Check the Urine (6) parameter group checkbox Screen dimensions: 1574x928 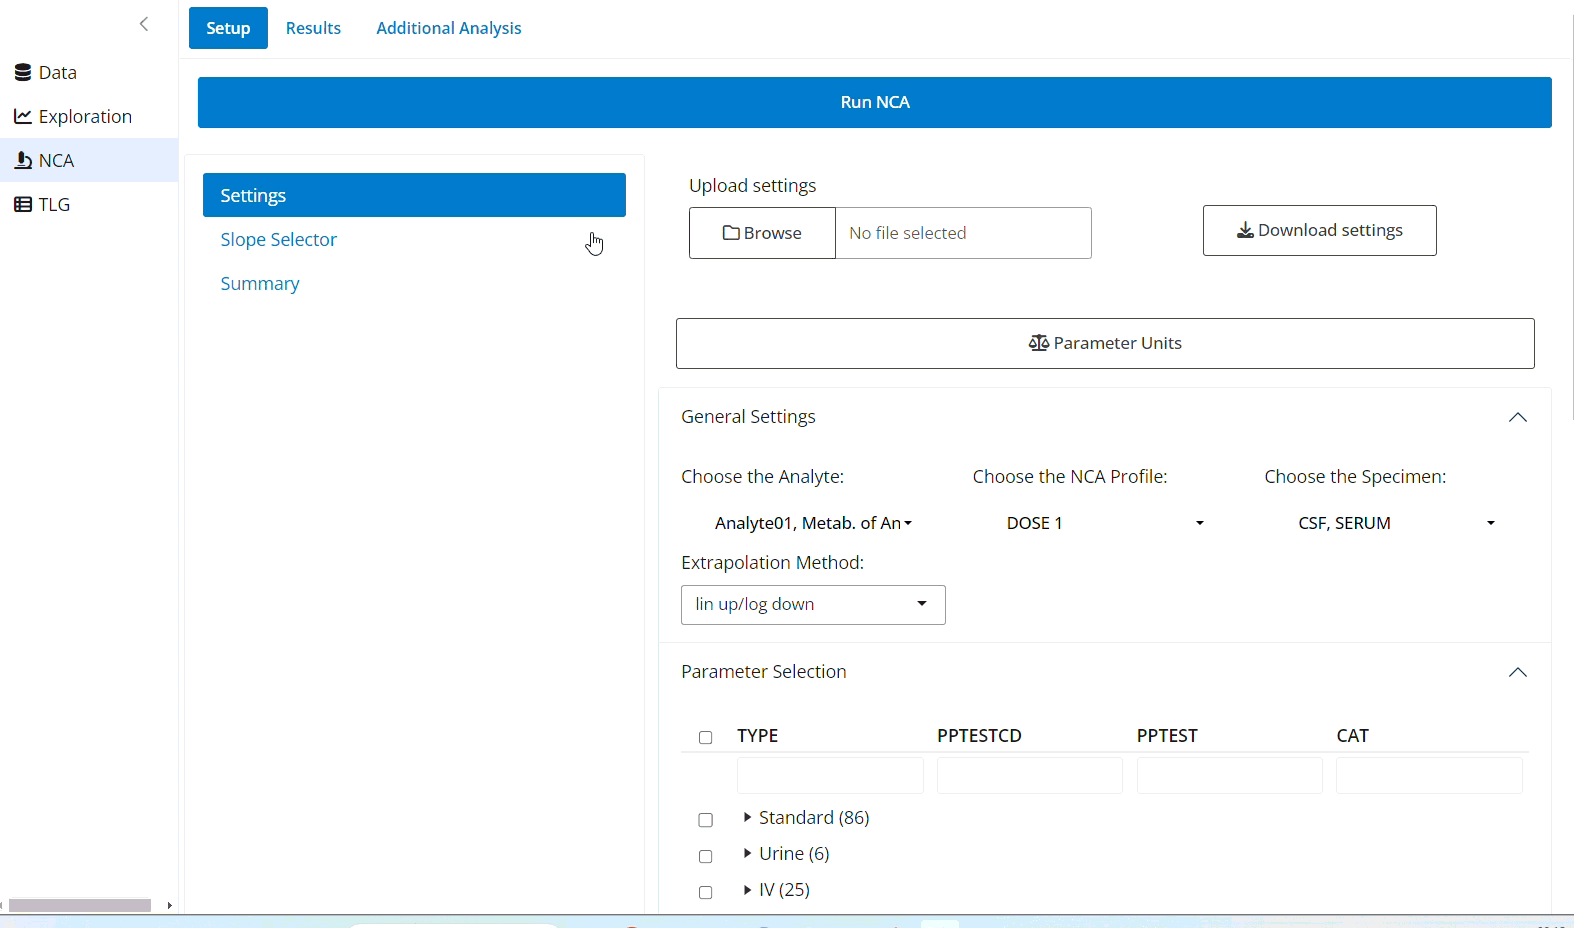point(706,856)
